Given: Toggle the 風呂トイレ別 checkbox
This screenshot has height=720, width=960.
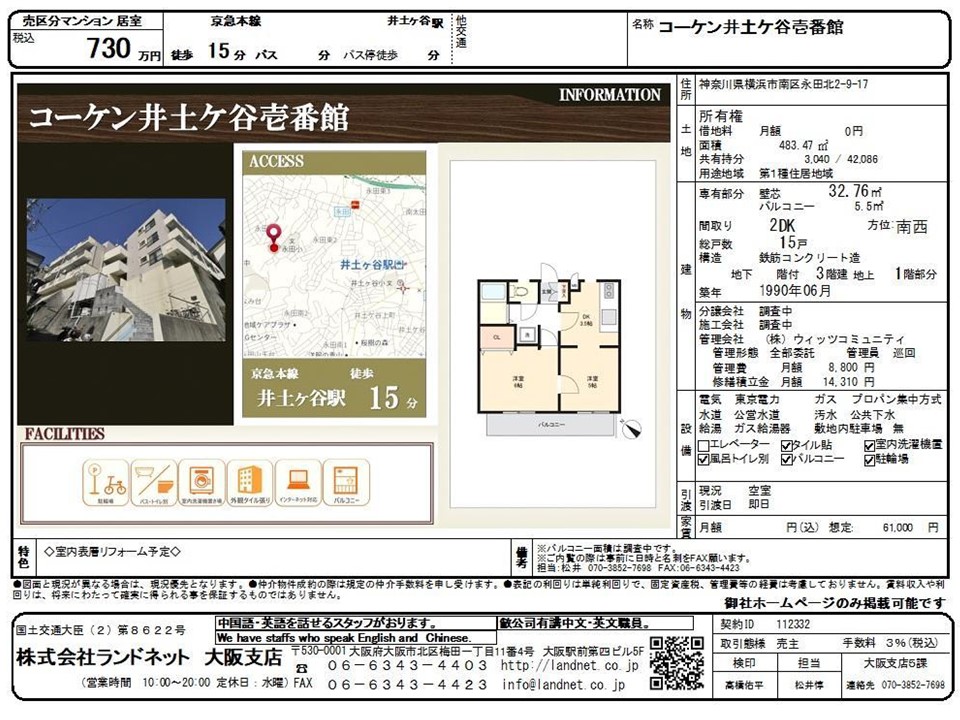Looking at the screenshot, I should (704, 459).
